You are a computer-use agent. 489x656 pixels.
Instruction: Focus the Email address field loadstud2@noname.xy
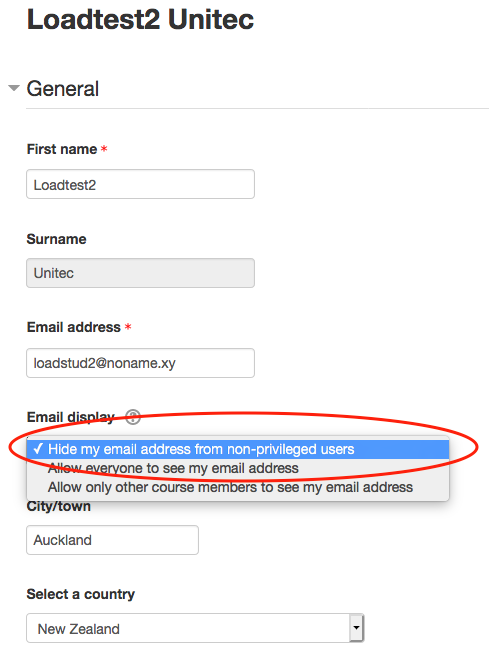(140, 363)
